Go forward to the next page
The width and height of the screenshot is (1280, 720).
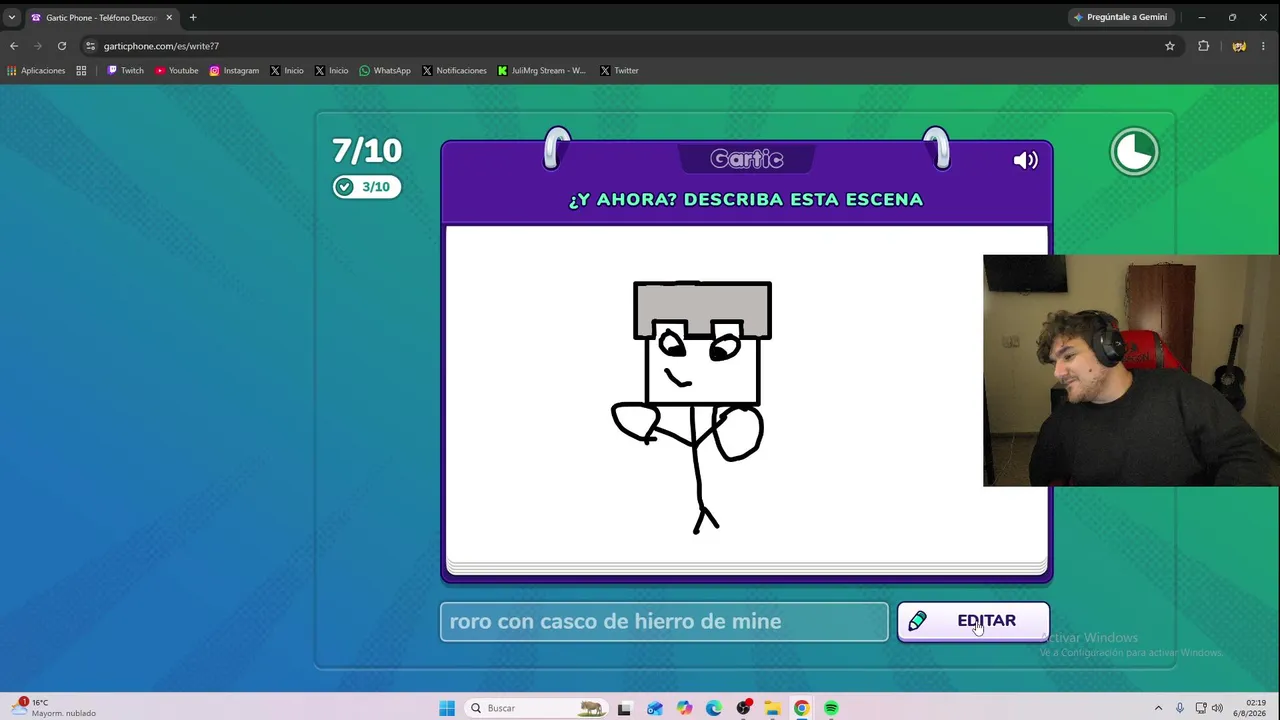[38, 46]
